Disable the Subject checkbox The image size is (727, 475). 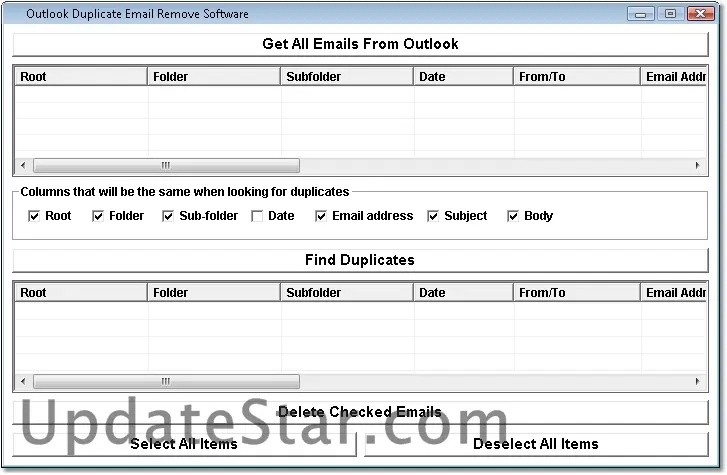pyautogui.click(x=433, y=216)
